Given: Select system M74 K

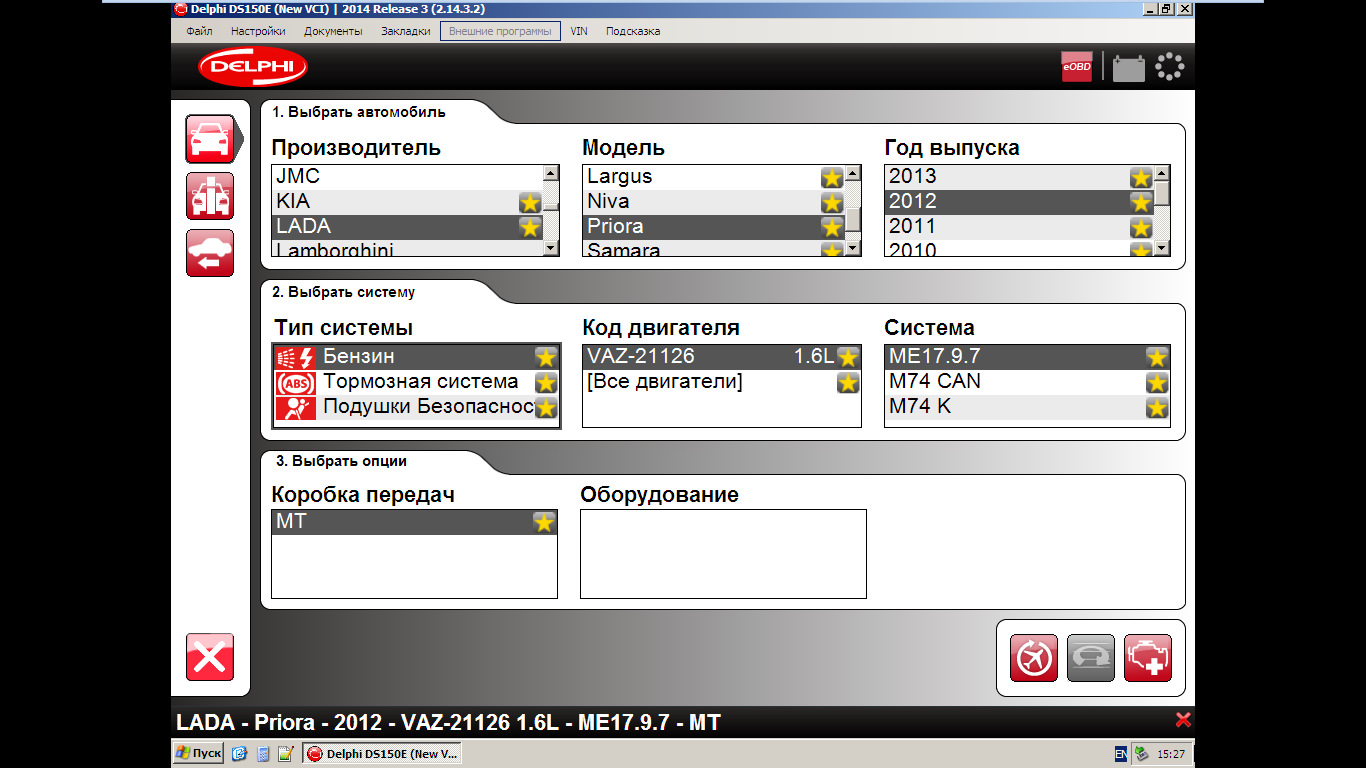Looking at the screenshot, I should coord(1027,407).
